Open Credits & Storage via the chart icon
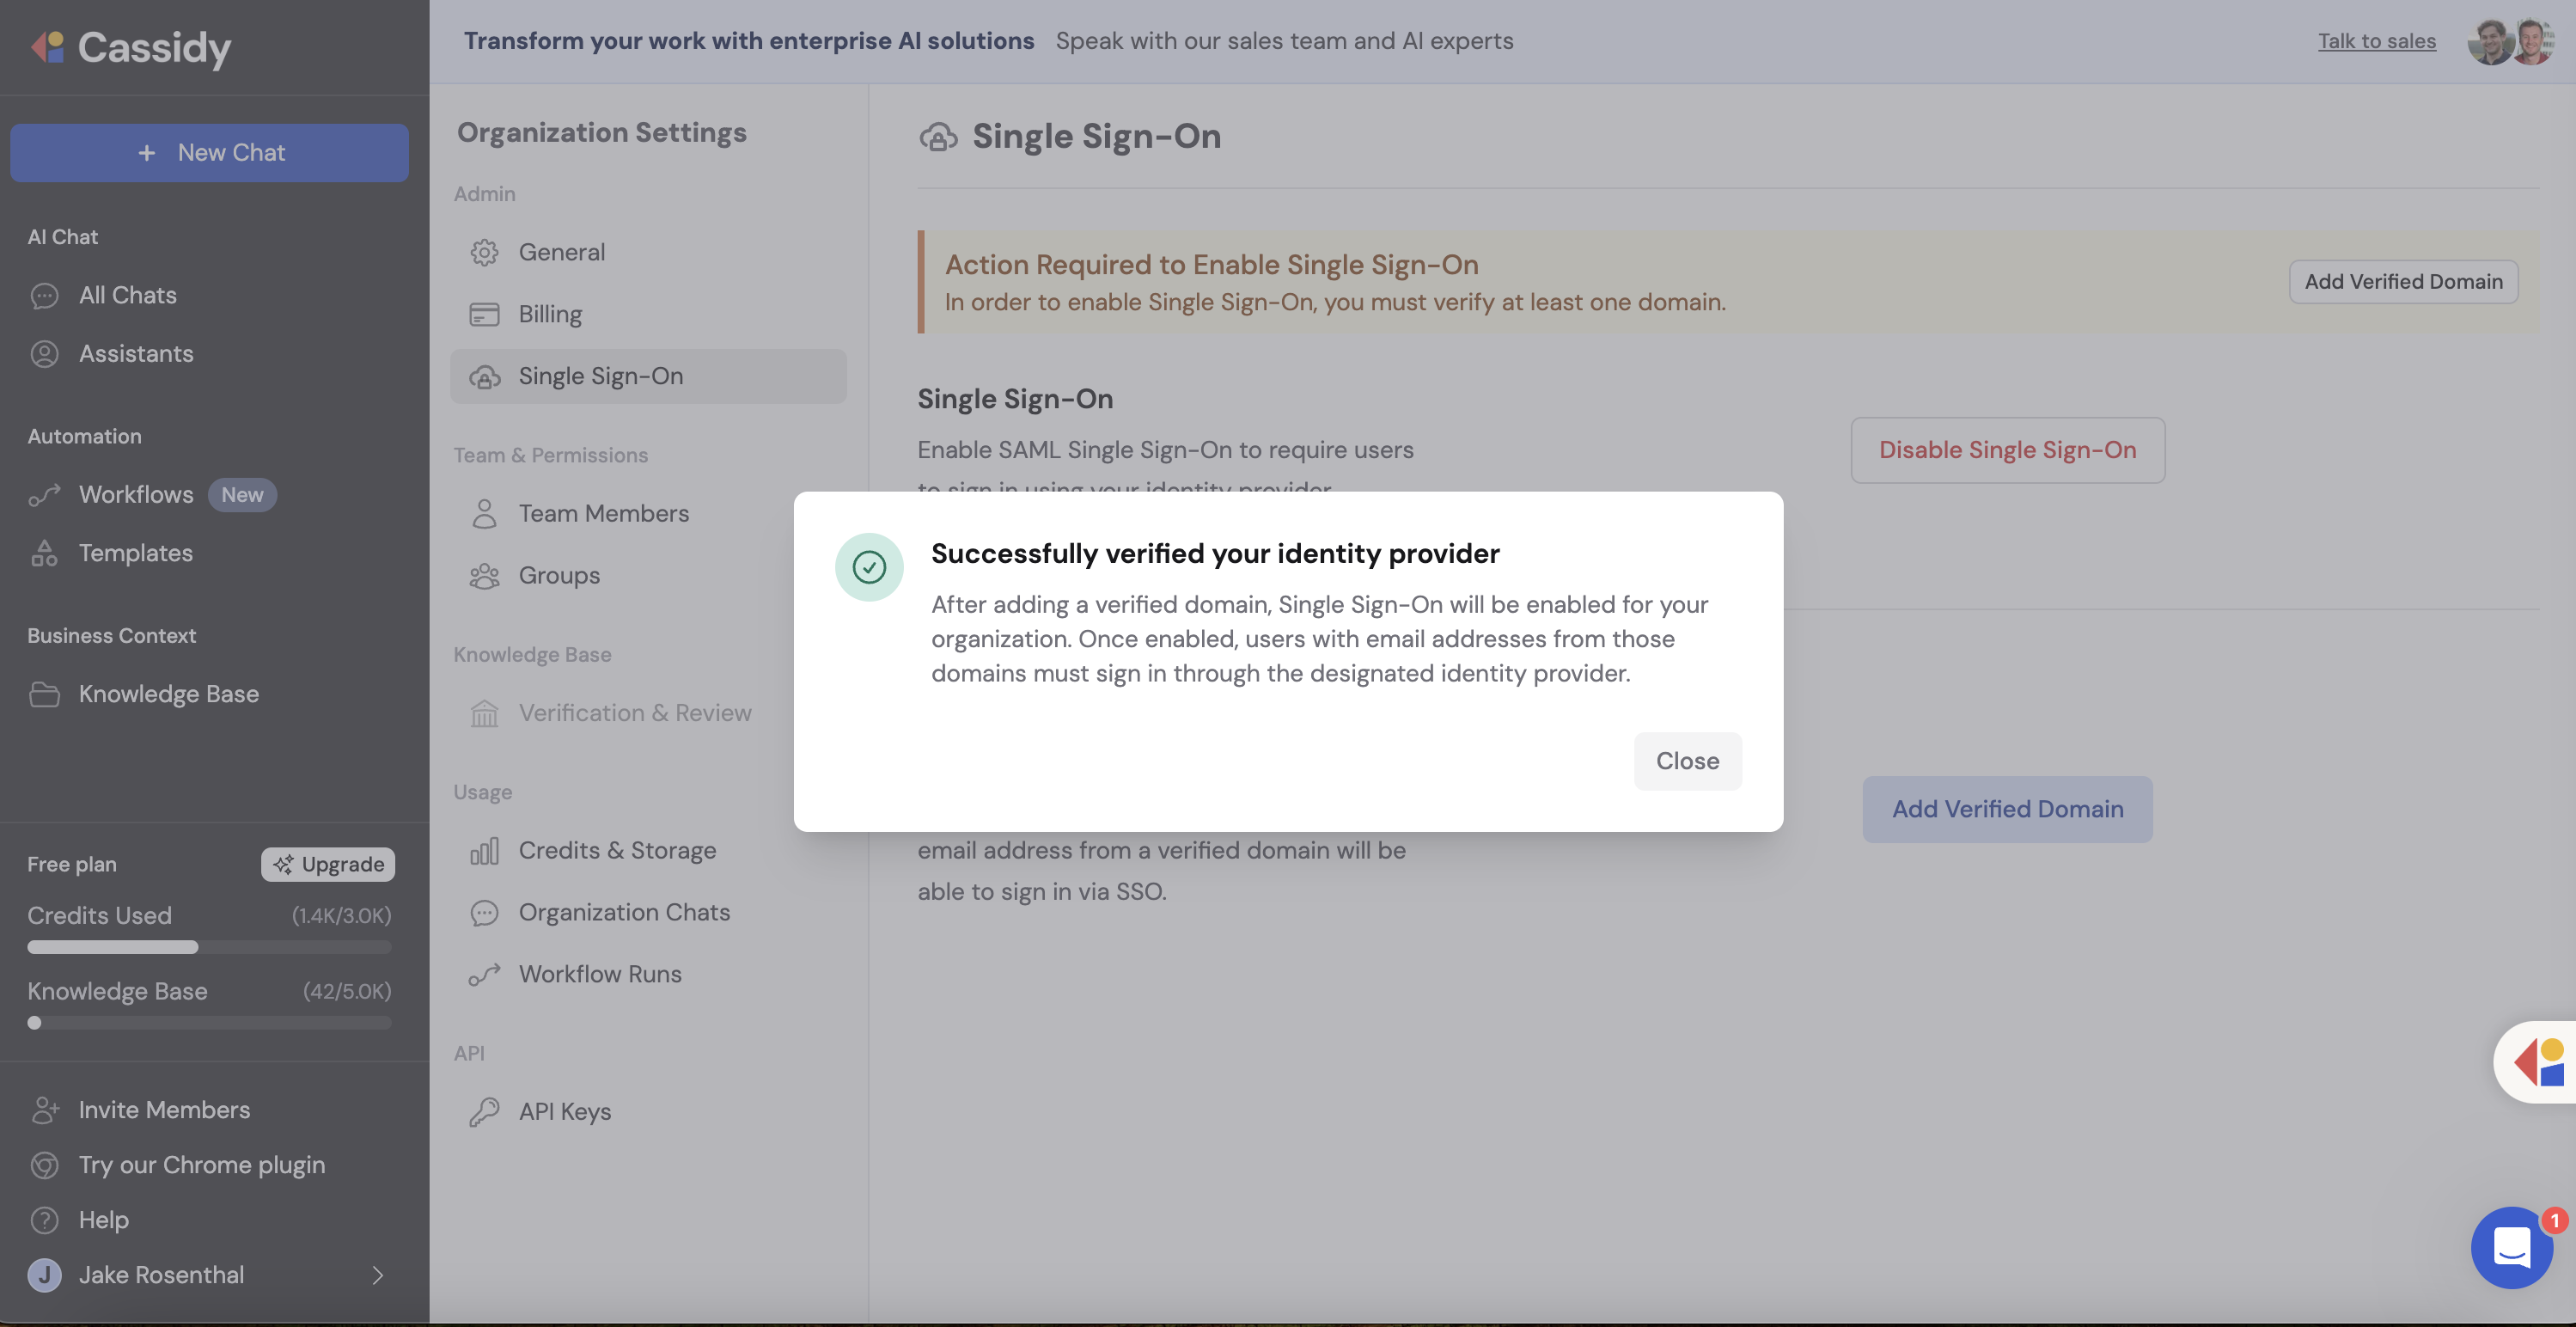Viewport: 2576px width, 1327px height. [x=485, y=850]
